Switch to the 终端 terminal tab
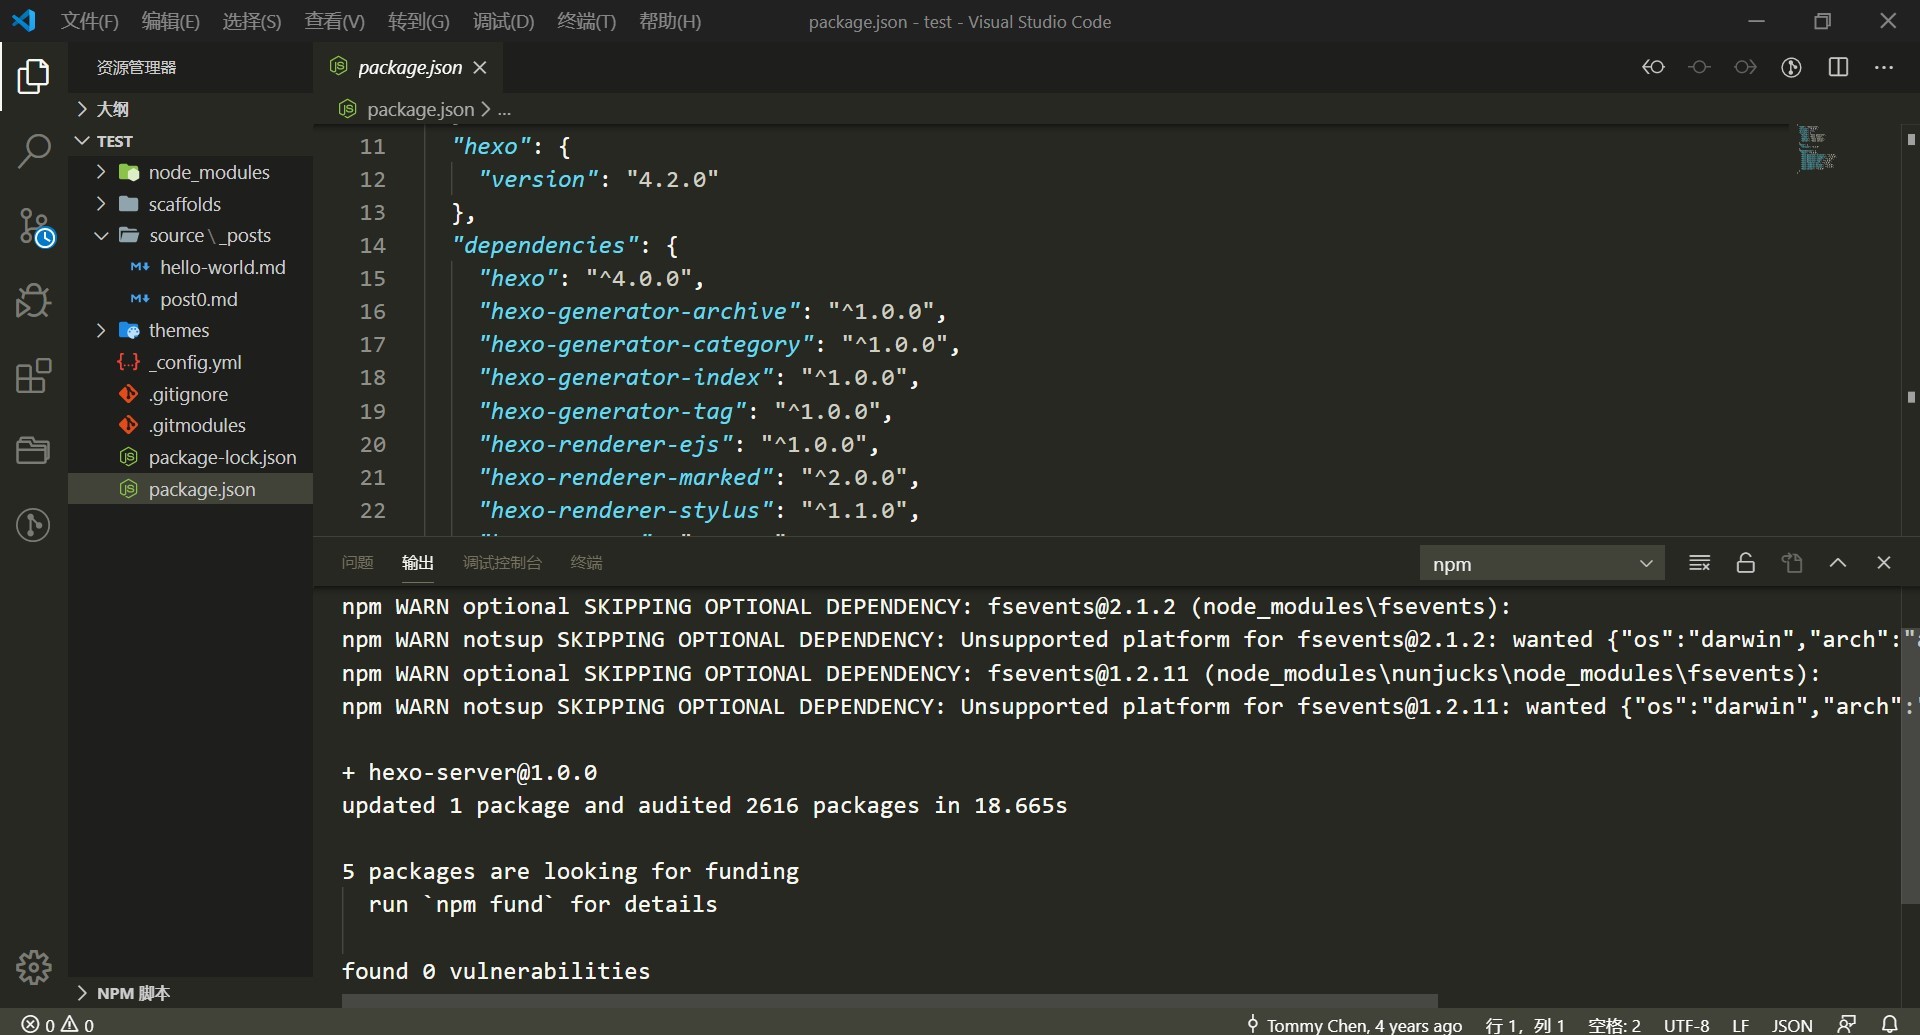Screen dimensions: 1920x1035 click(x=586, y=563)
